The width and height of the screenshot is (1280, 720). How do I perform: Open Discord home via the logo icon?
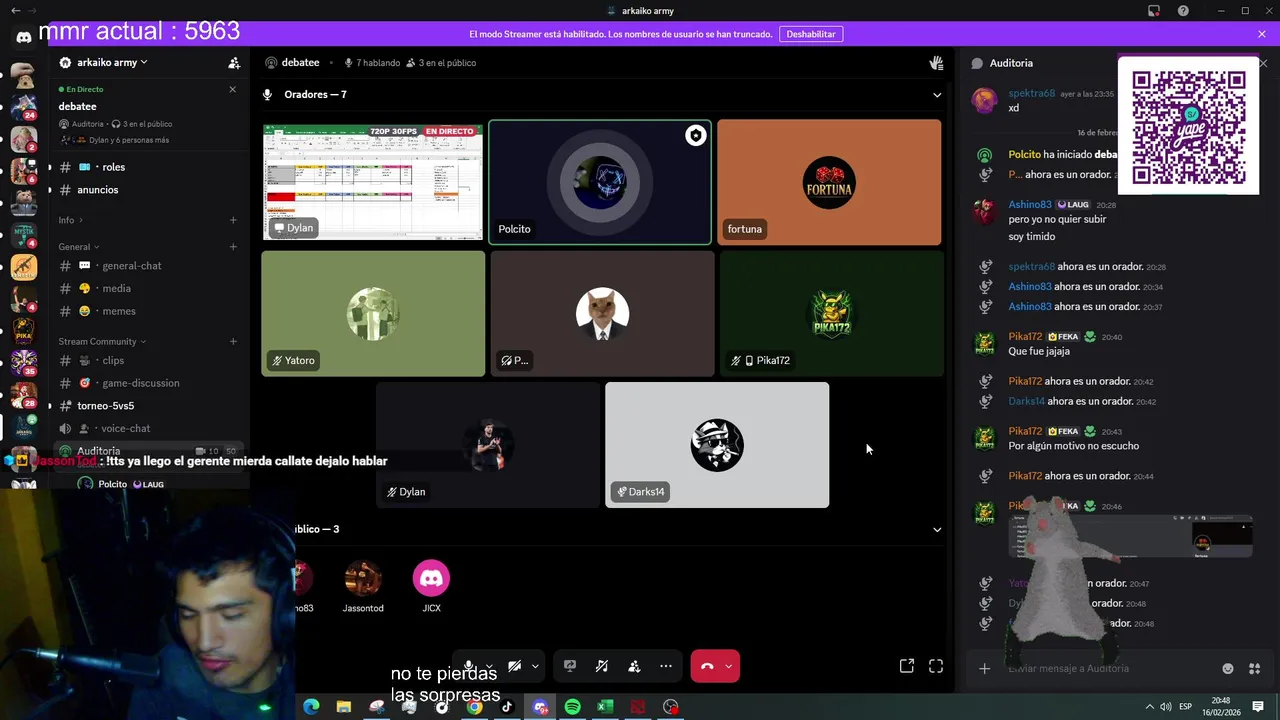[23, 37]
